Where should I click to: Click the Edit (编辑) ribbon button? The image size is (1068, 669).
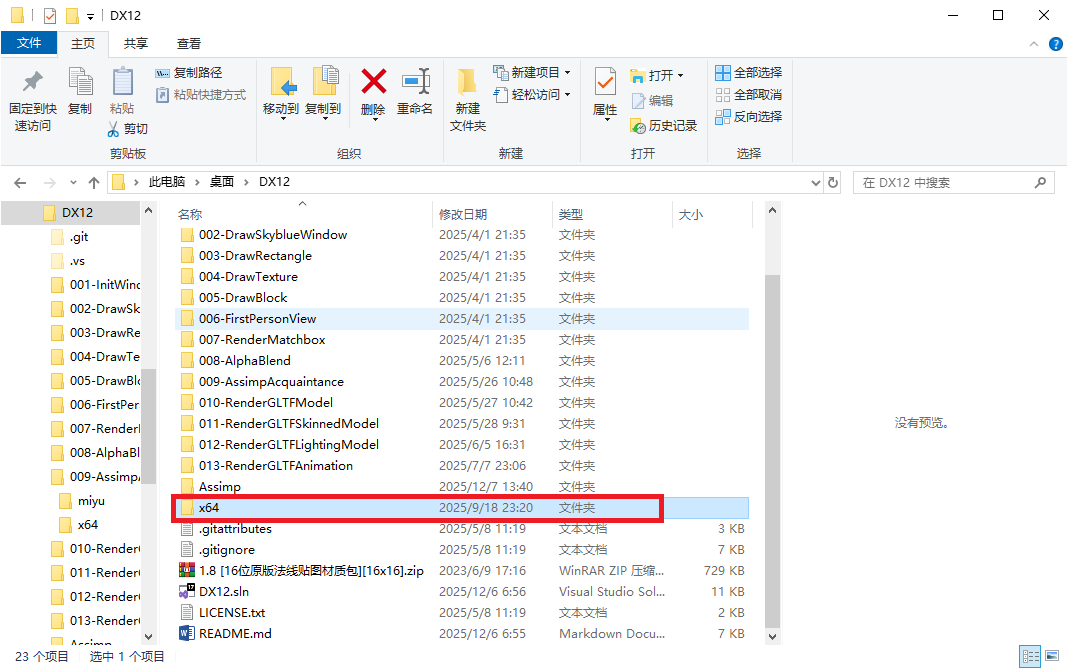pos(653,101)
